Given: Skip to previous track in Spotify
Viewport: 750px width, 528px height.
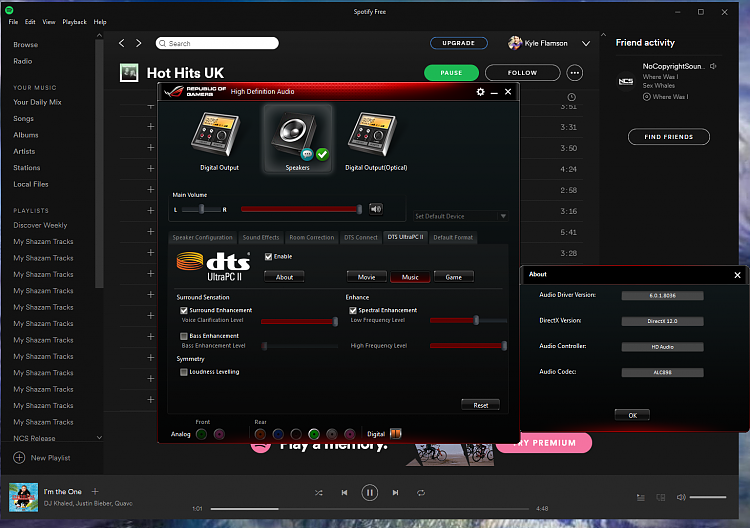Looking at the screenshot, I should (344, 493).
